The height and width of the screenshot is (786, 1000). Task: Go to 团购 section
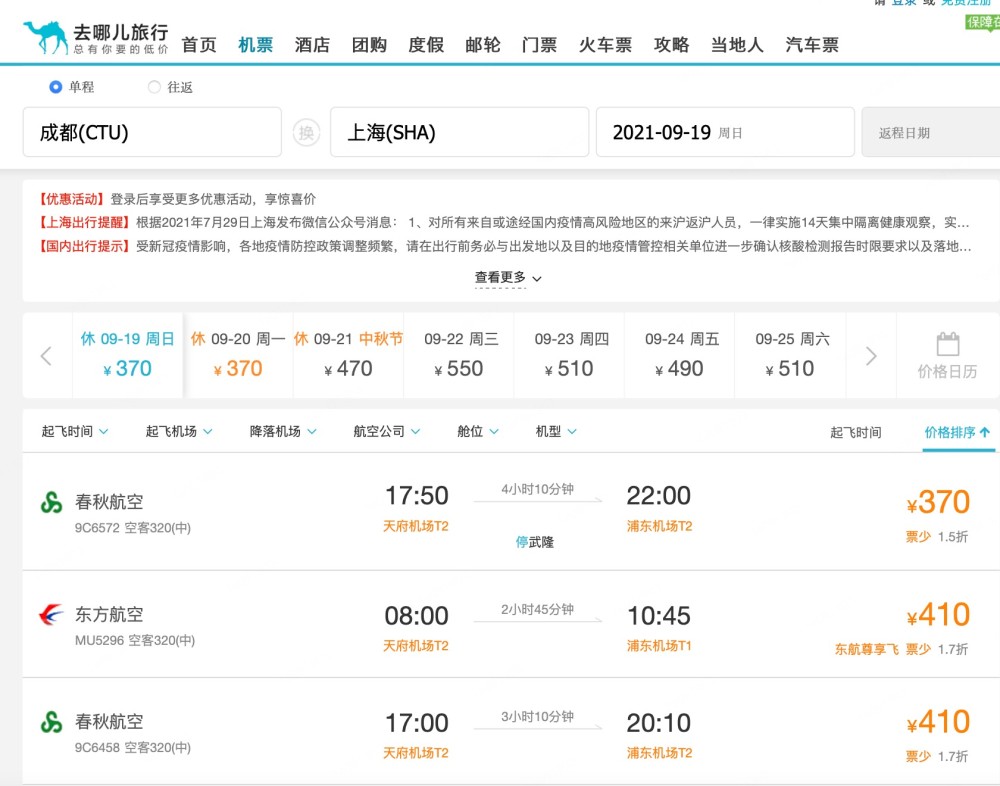[369, 45]
